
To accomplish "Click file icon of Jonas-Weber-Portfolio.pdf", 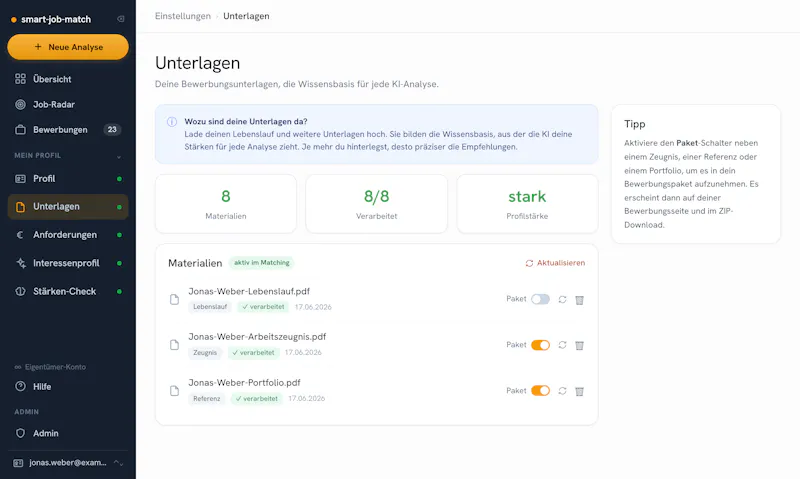I will point(174,391).
